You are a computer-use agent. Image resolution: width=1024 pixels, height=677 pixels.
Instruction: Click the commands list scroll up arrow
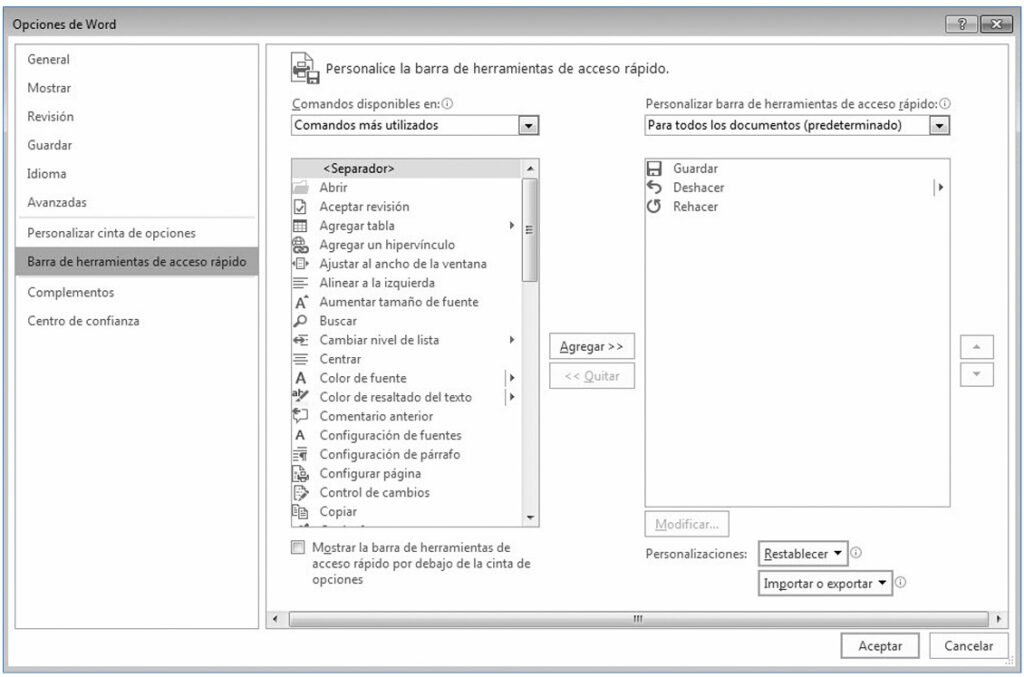pos(530,168)
